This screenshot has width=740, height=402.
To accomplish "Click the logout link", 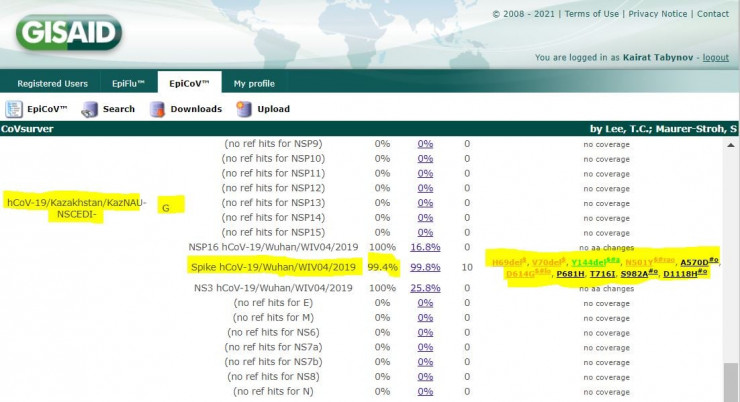I will coord(715,58).
